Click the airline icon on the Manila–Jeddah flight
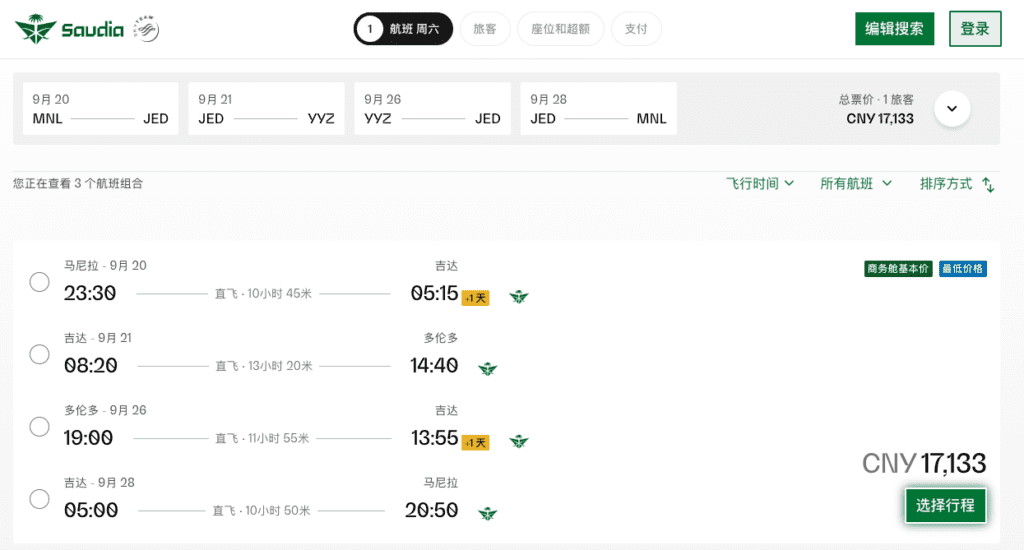The image size is (1024, 550). coord(519,297)
